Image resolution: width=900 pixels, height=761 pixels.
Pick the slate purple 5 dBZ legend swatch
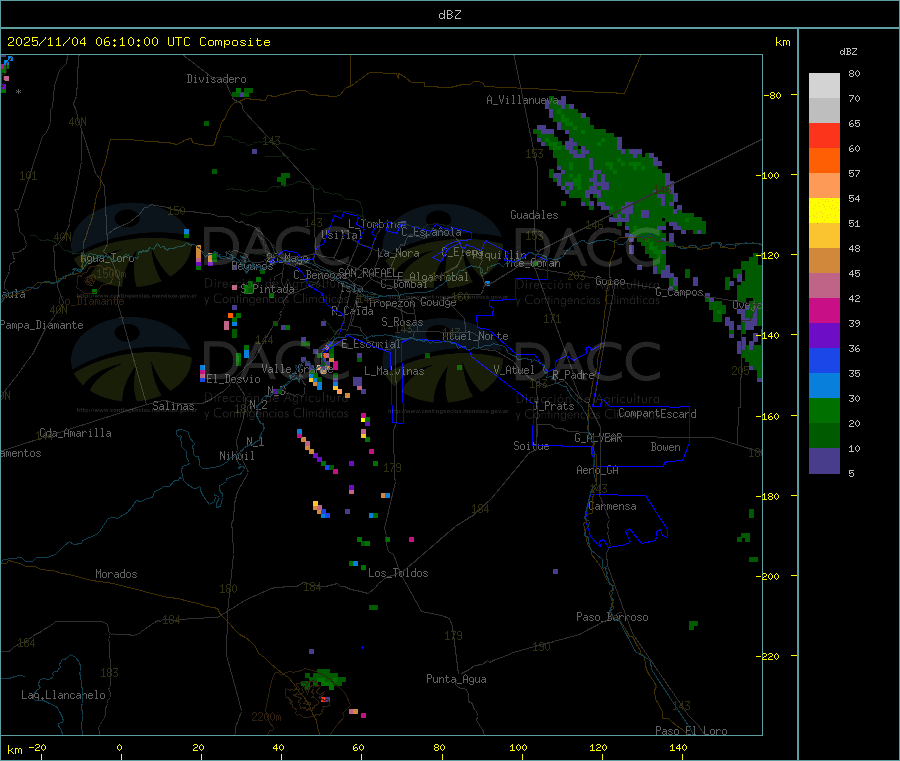tap(824, 461)
